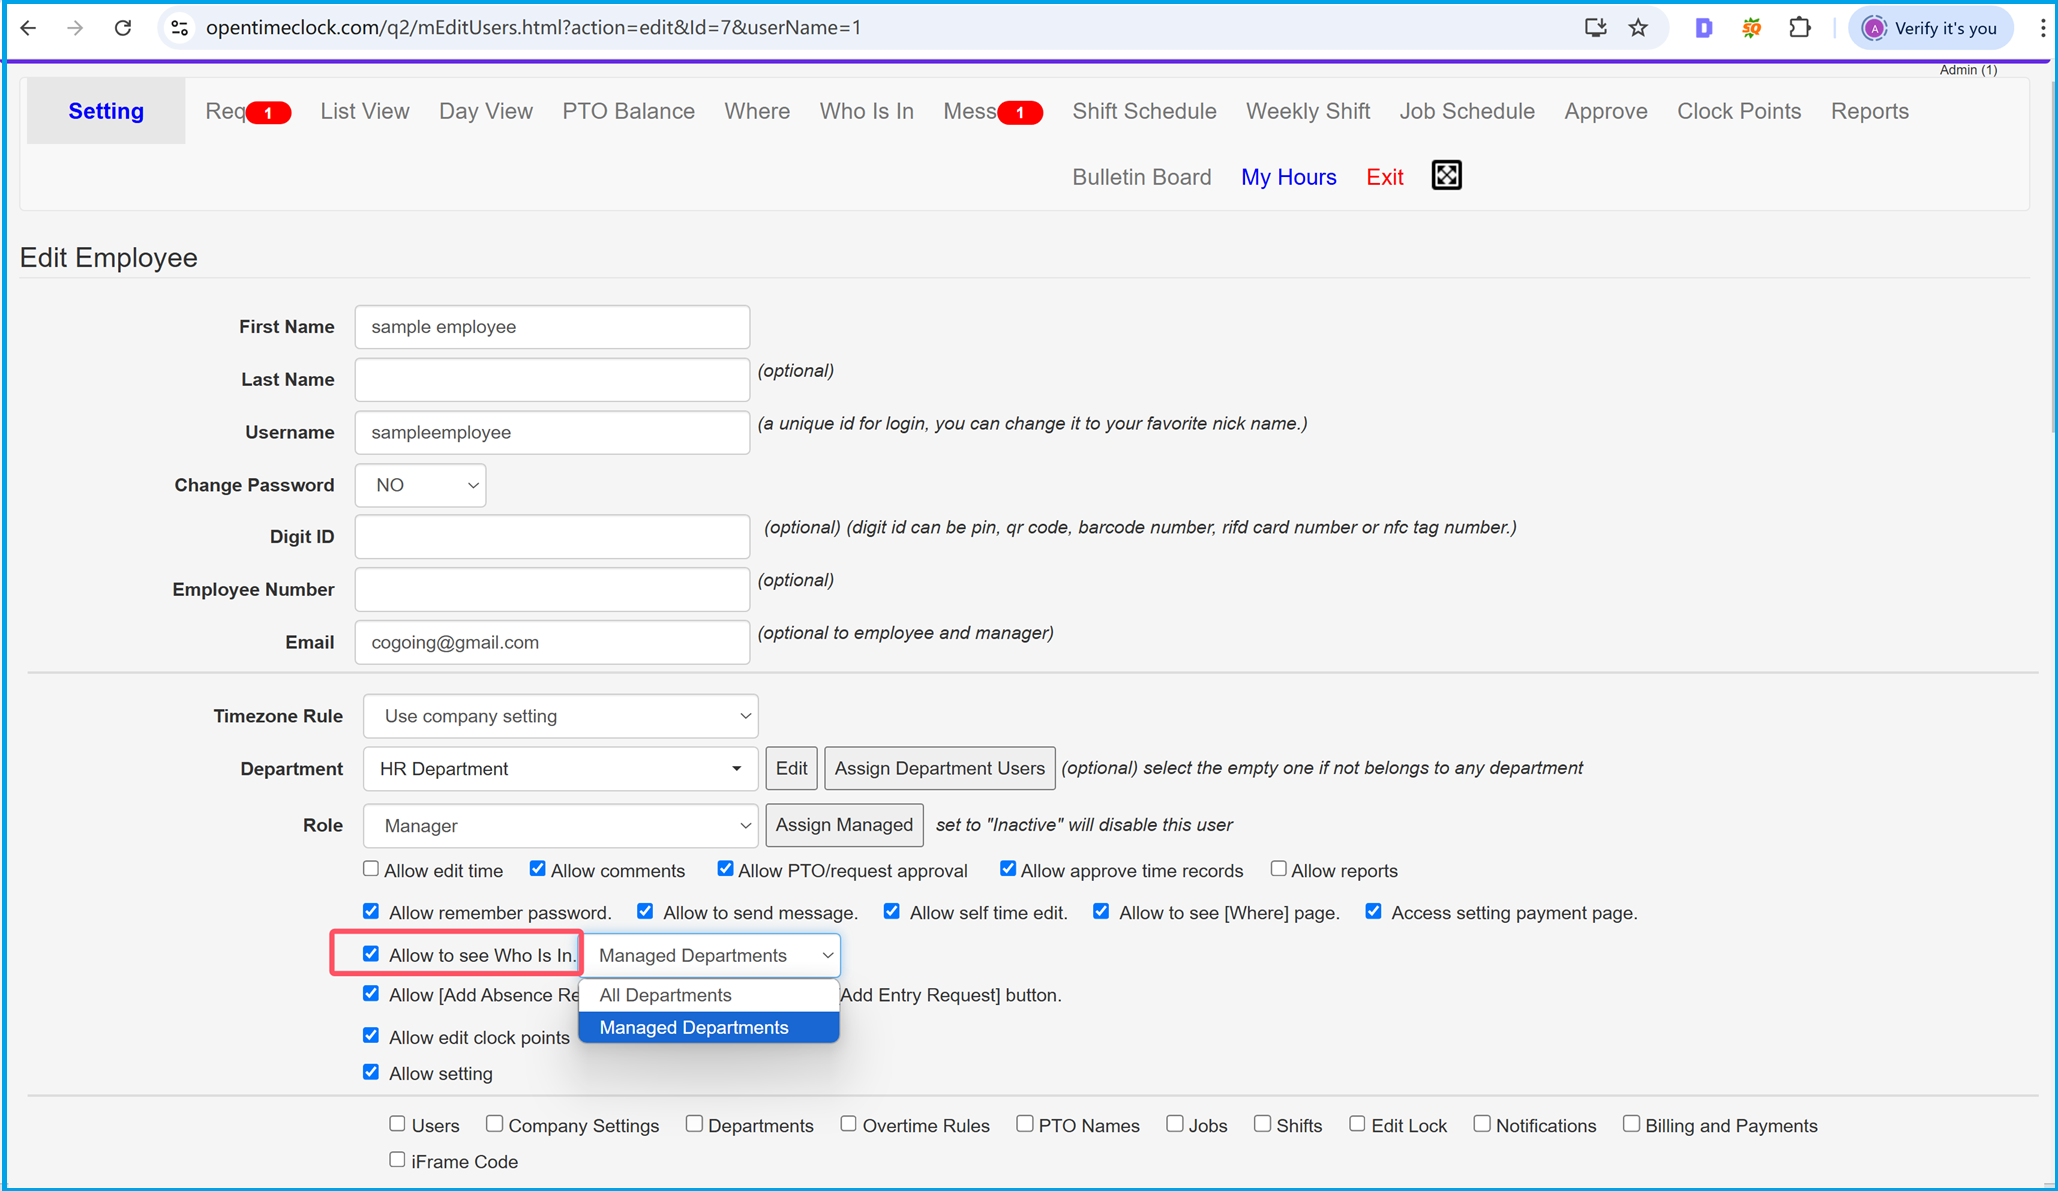Image resolution: width=2058 pixels, height=1191 pixels.
Task: Navigate to the PTO Balance tab
Action: click(x=628, y=111)
